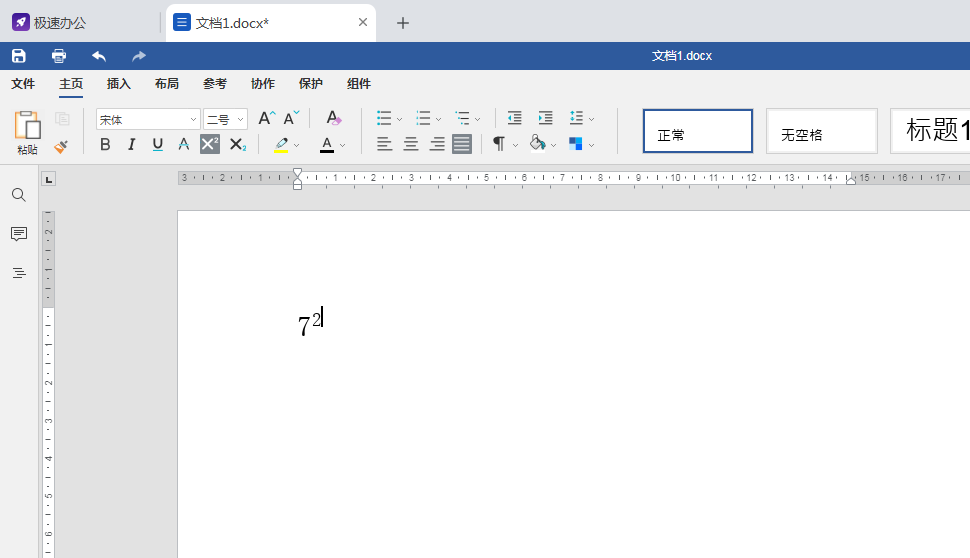The height and width of the screenshot is (558, 970).
Task: Center align the text
Action: (411, 144)
